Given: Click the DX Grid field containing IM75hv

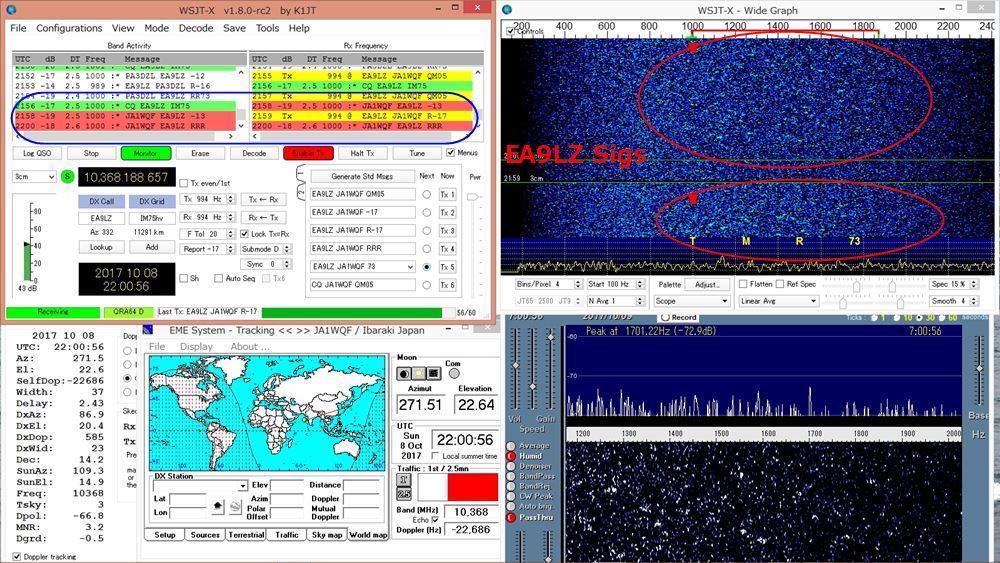Looking at the screenshot, I should point(152,218).
